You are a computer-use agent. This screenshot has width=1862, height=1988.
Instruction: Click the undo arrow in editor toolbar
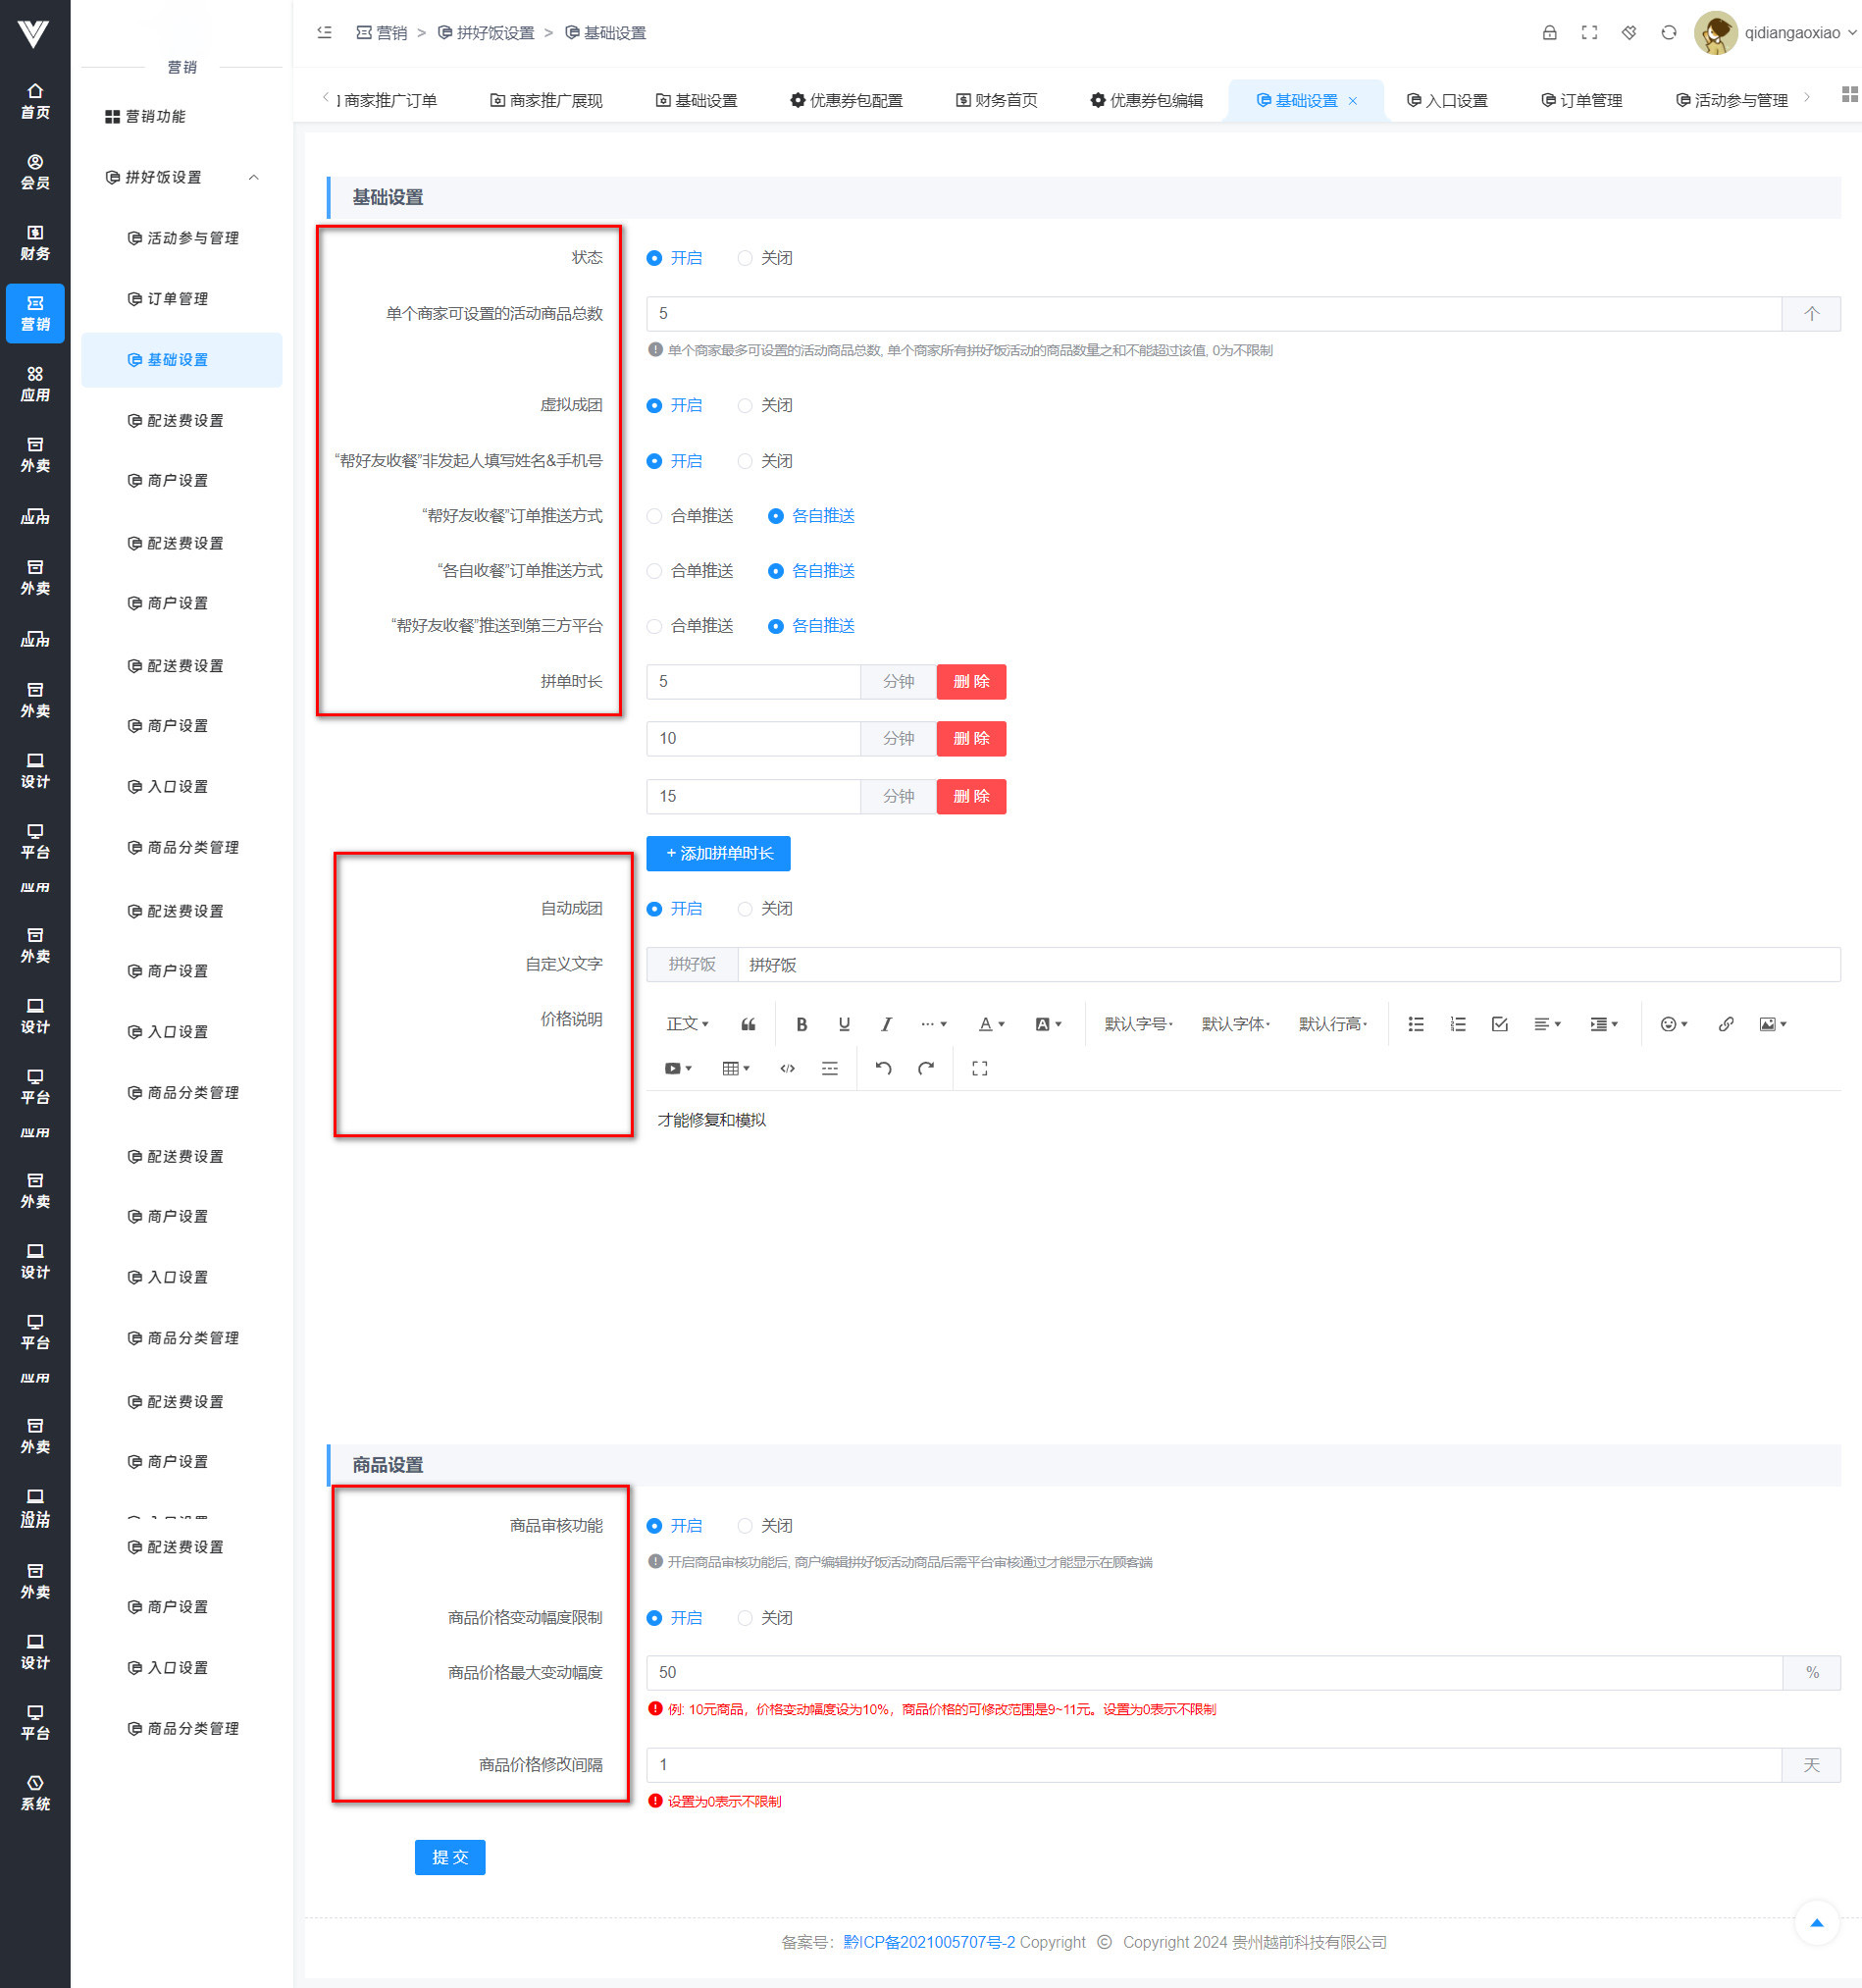883,1068
